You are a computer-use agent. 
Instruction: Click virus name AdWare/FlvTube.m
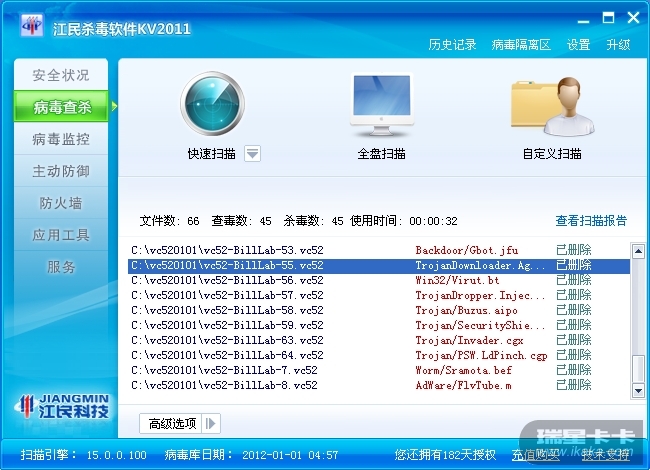[x=463, y=385]
